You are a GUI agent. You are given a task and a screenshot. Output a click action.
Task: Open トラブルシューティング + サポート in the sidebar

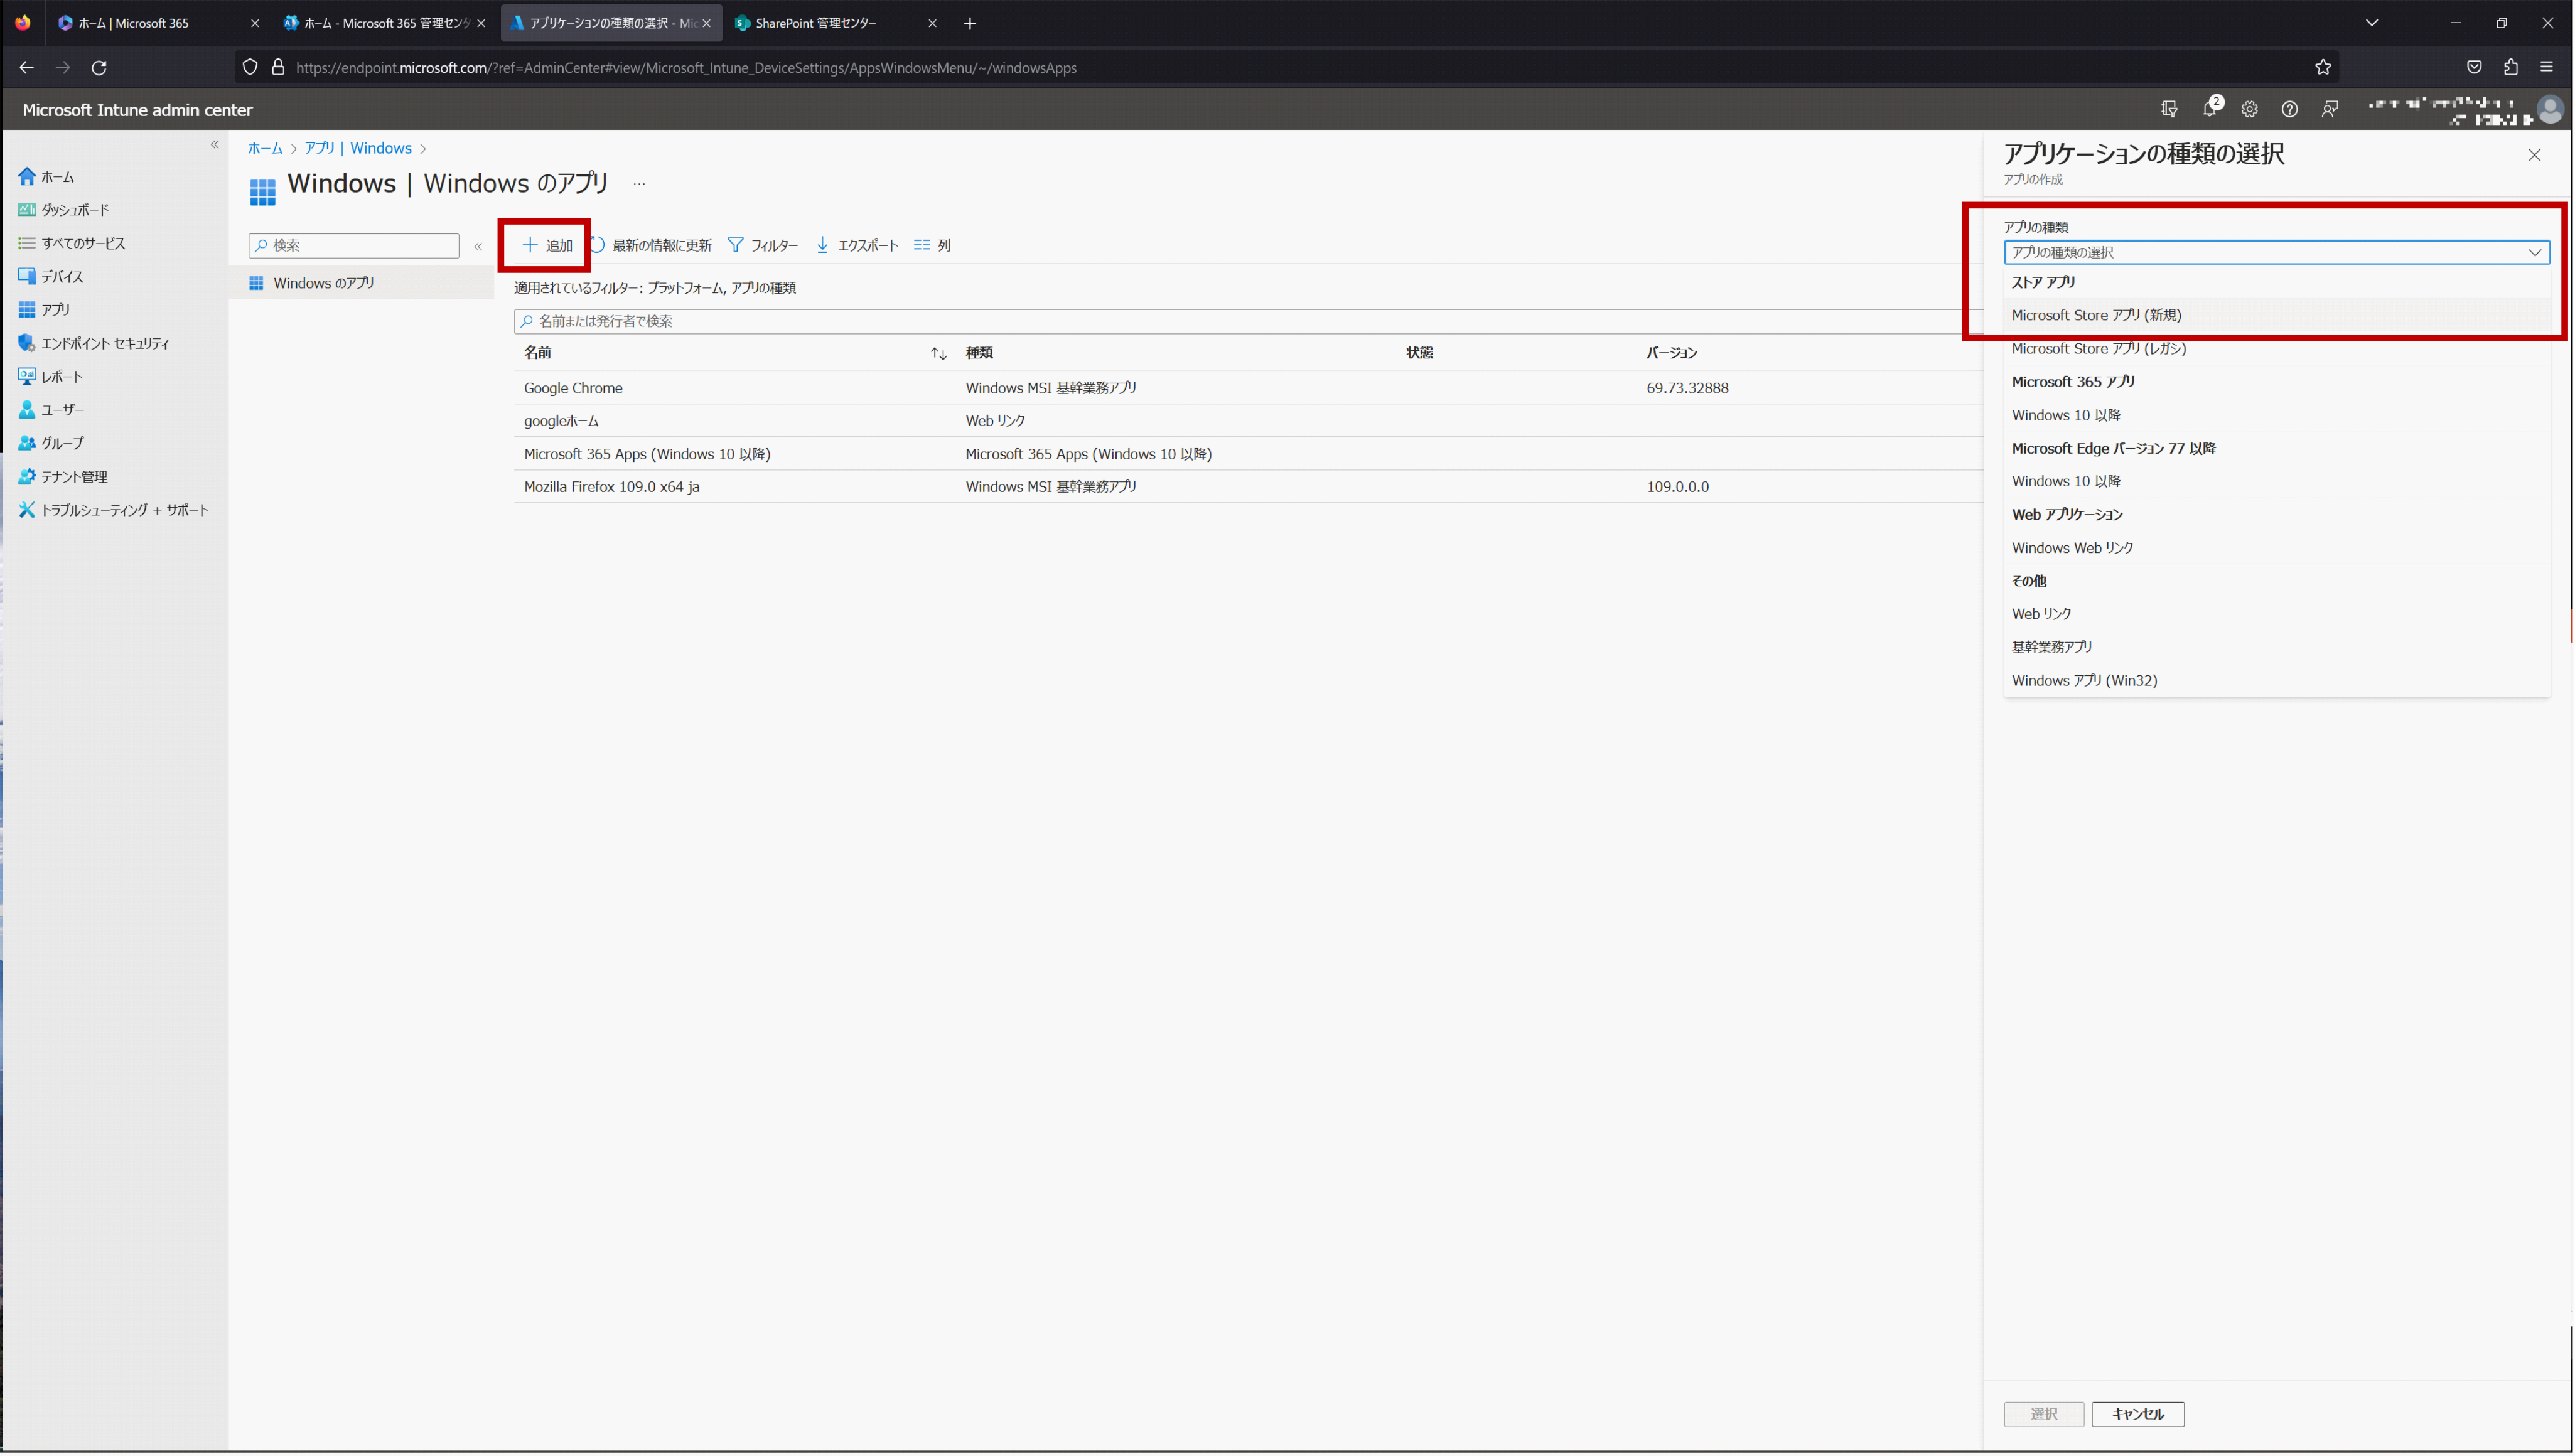pyautogui.click(x=114, y=510)
